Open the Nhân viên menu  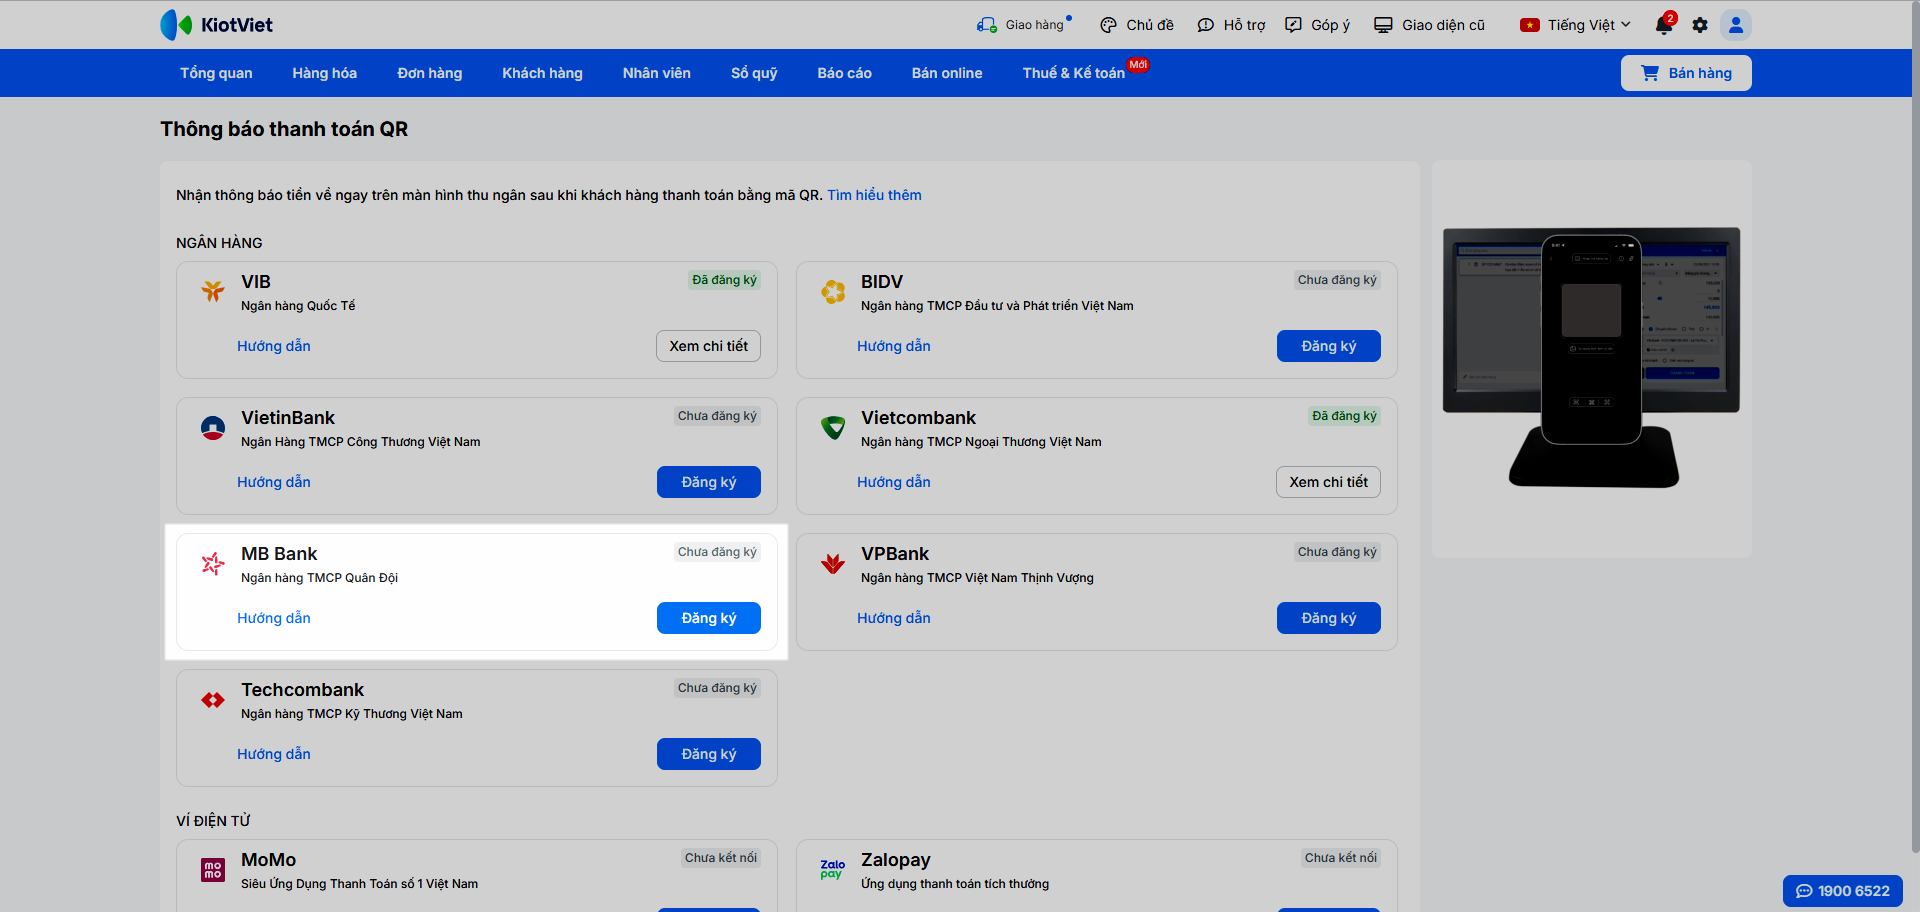[x=657, y=73]
